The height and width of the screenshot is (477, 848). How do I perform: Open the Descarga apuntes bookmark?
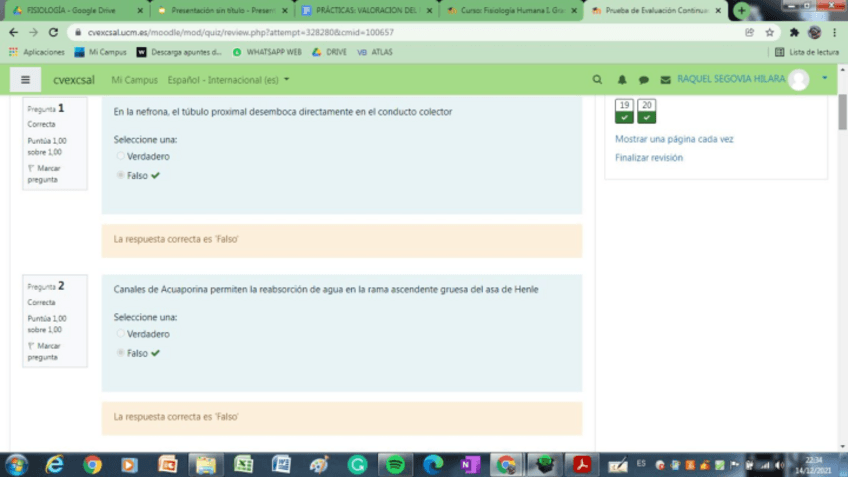pos(180,52)
